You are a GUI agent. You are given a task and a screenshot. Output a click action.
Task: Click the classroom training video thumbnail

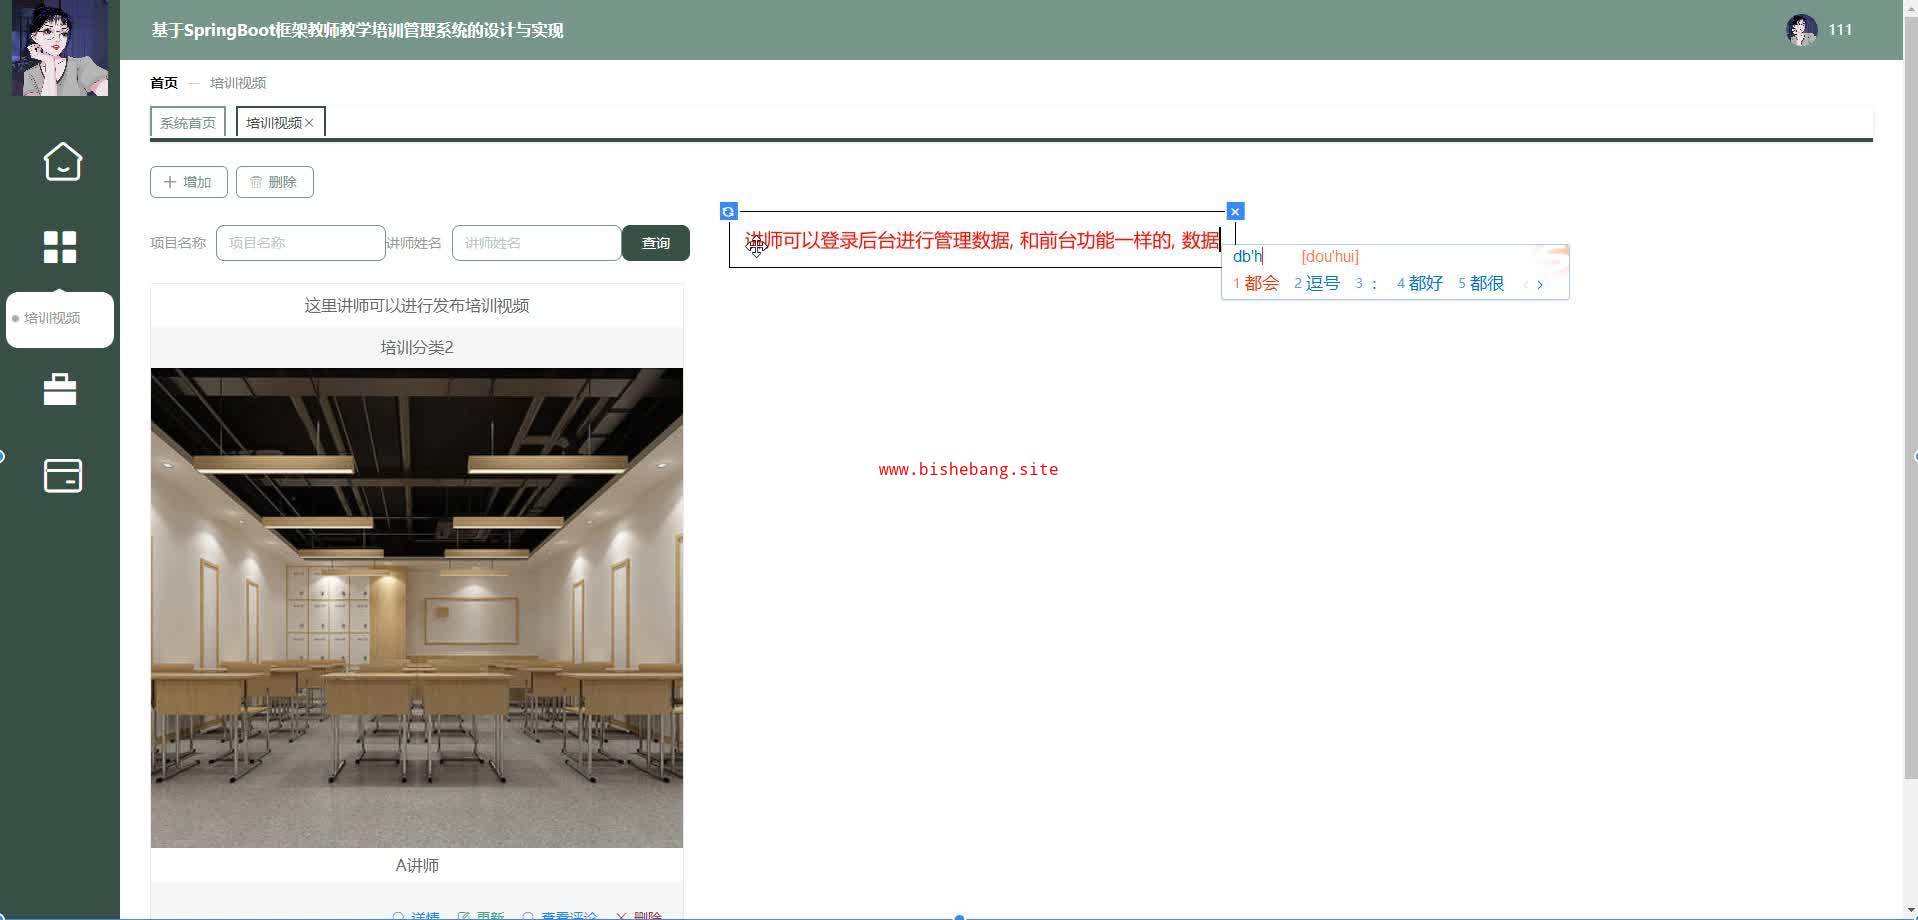(x=417, y=607)
